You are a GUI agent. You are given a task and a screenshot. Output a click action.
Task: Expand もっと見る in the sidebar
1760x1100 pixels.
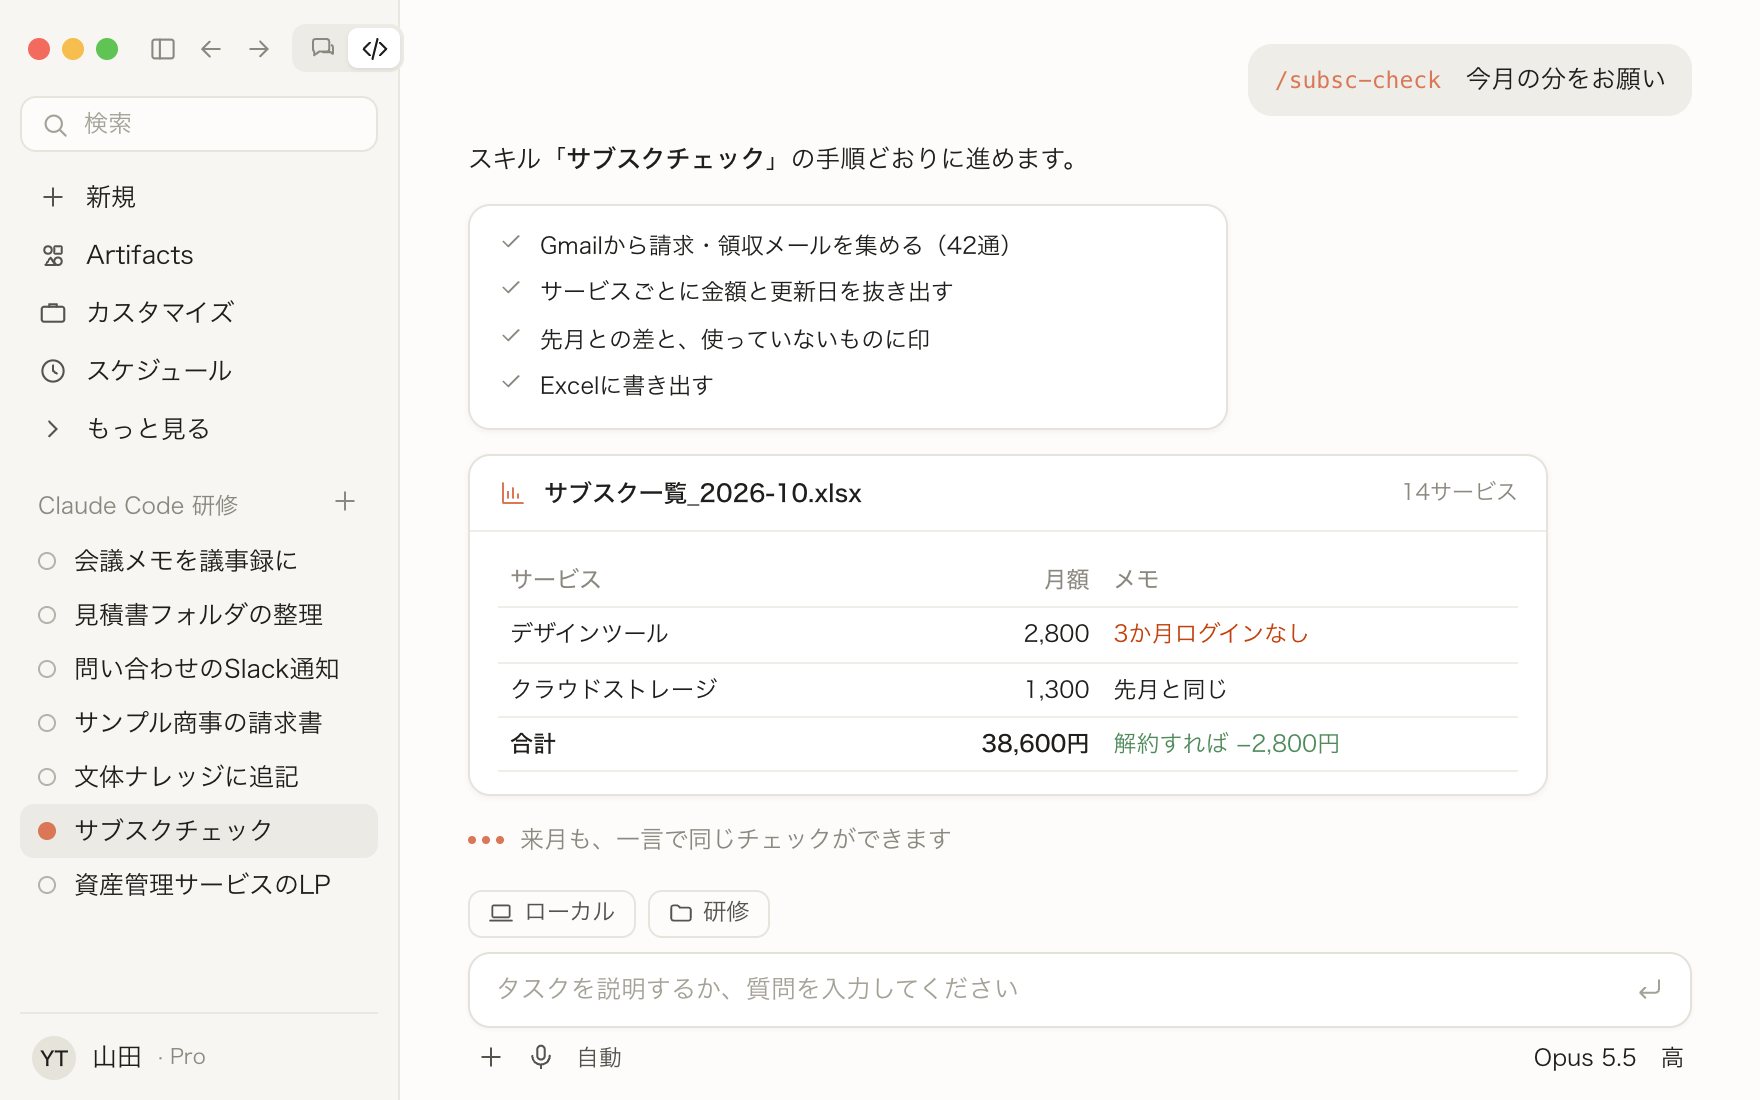[199, 429]
